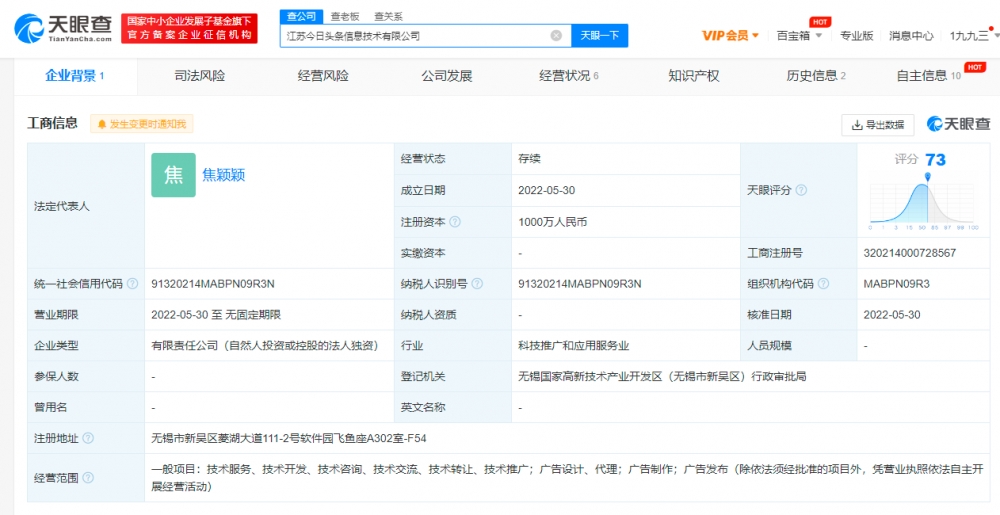Open the 专业版 link
The width and height of the screenshot is (1000, 515).
[857, 36]
